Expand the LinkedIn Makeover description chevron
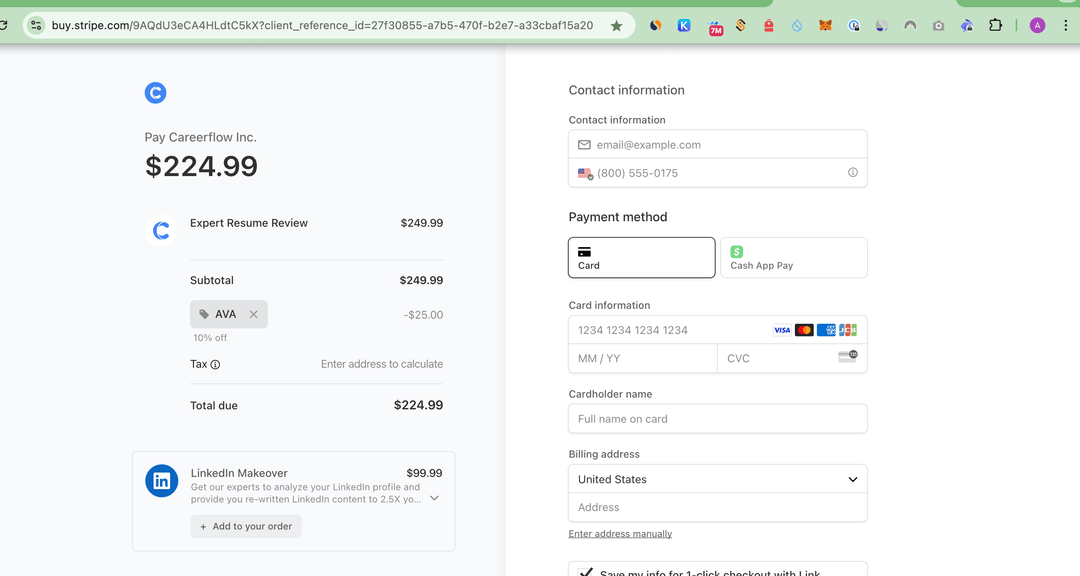The width and height of the screenshot is (1080, 576). tap(434, 498)
